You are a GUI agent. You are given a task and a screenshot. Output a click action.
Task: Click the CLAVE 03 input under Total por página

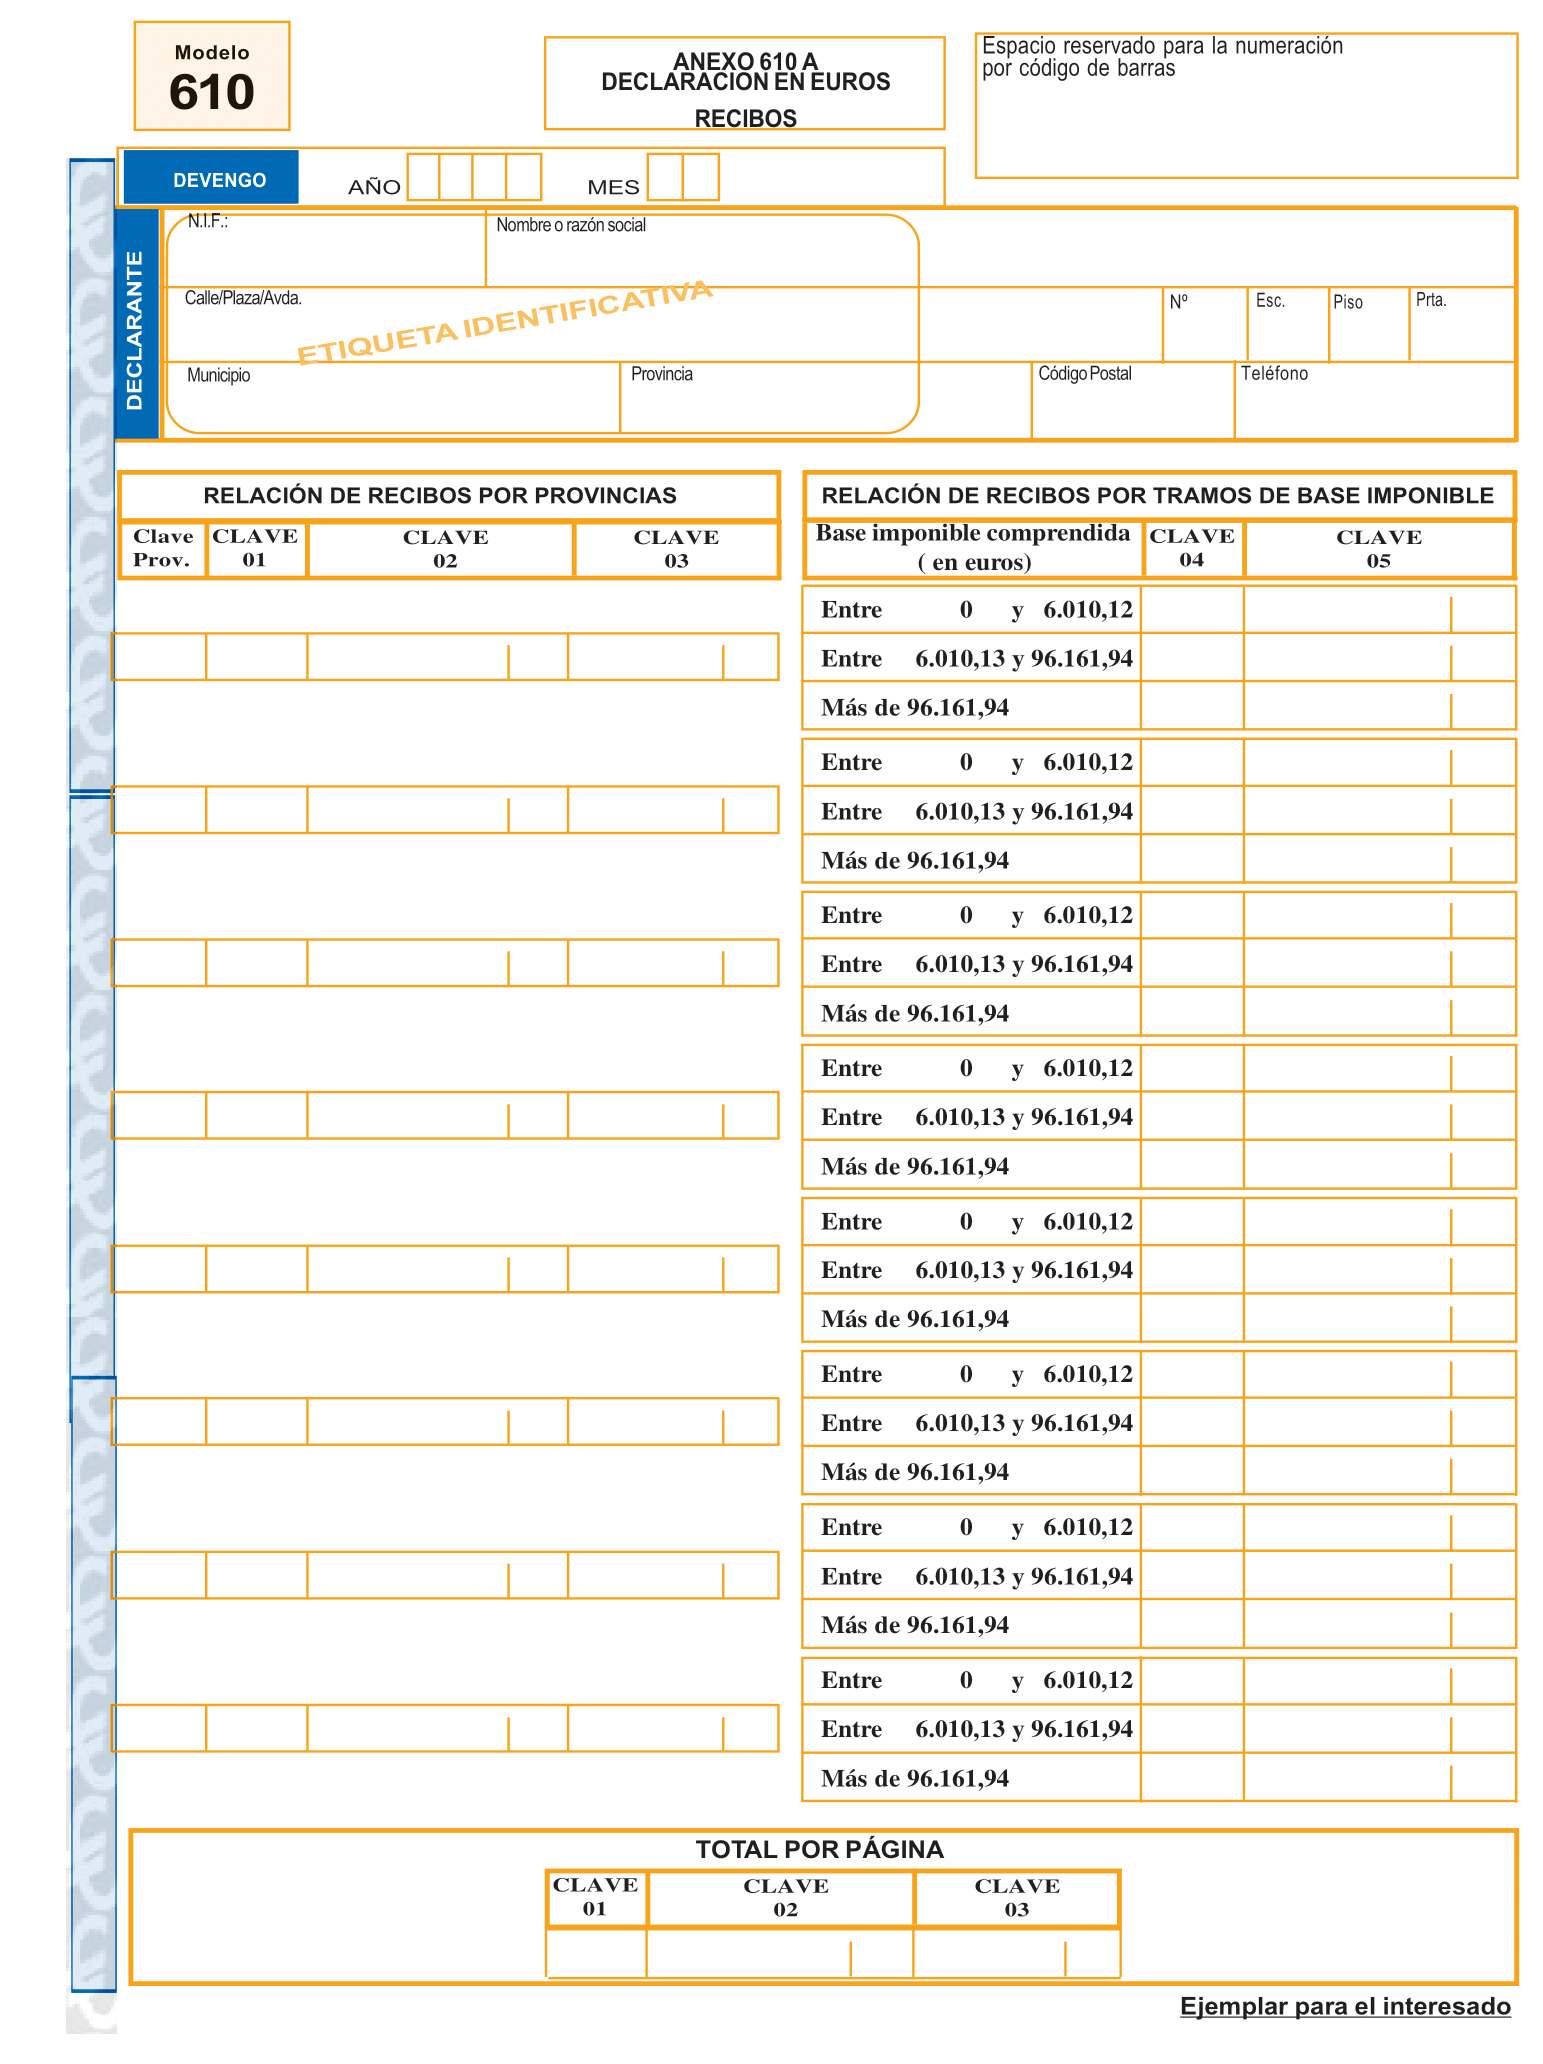pos(1016,1953)
